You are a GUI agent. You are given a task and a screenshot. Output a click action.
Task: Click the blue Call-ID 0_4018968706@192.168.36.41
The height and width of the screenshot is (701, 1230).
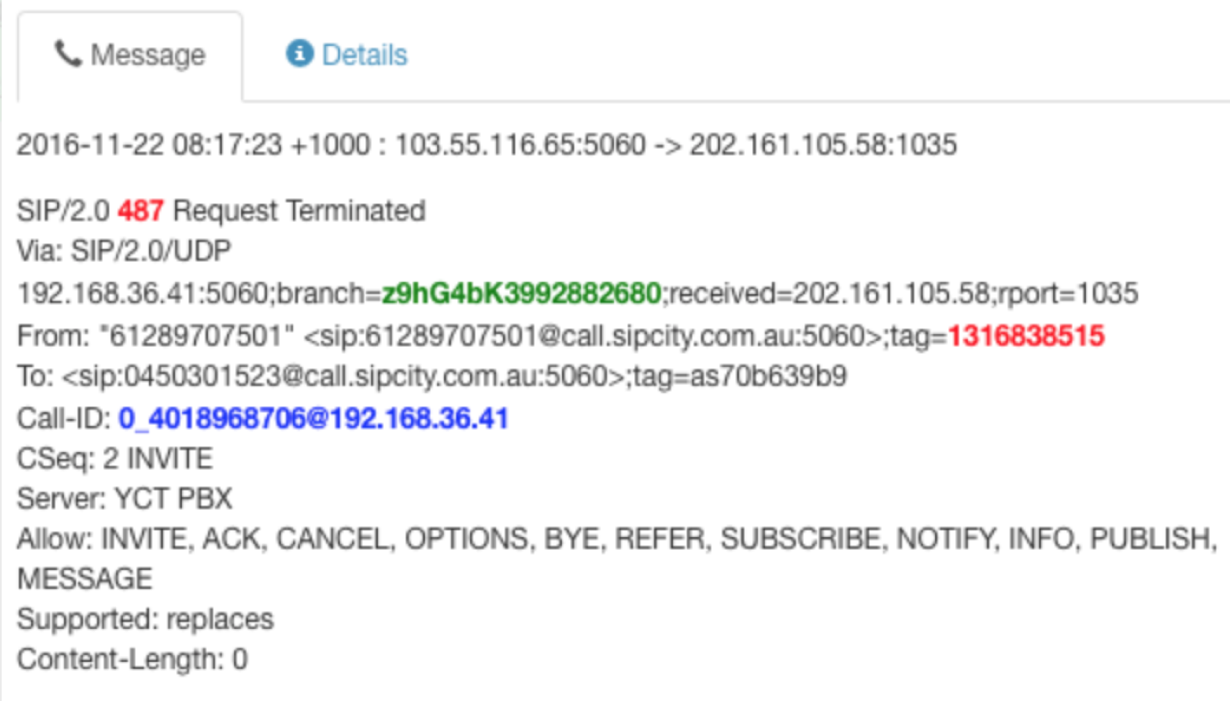point(314,418)
